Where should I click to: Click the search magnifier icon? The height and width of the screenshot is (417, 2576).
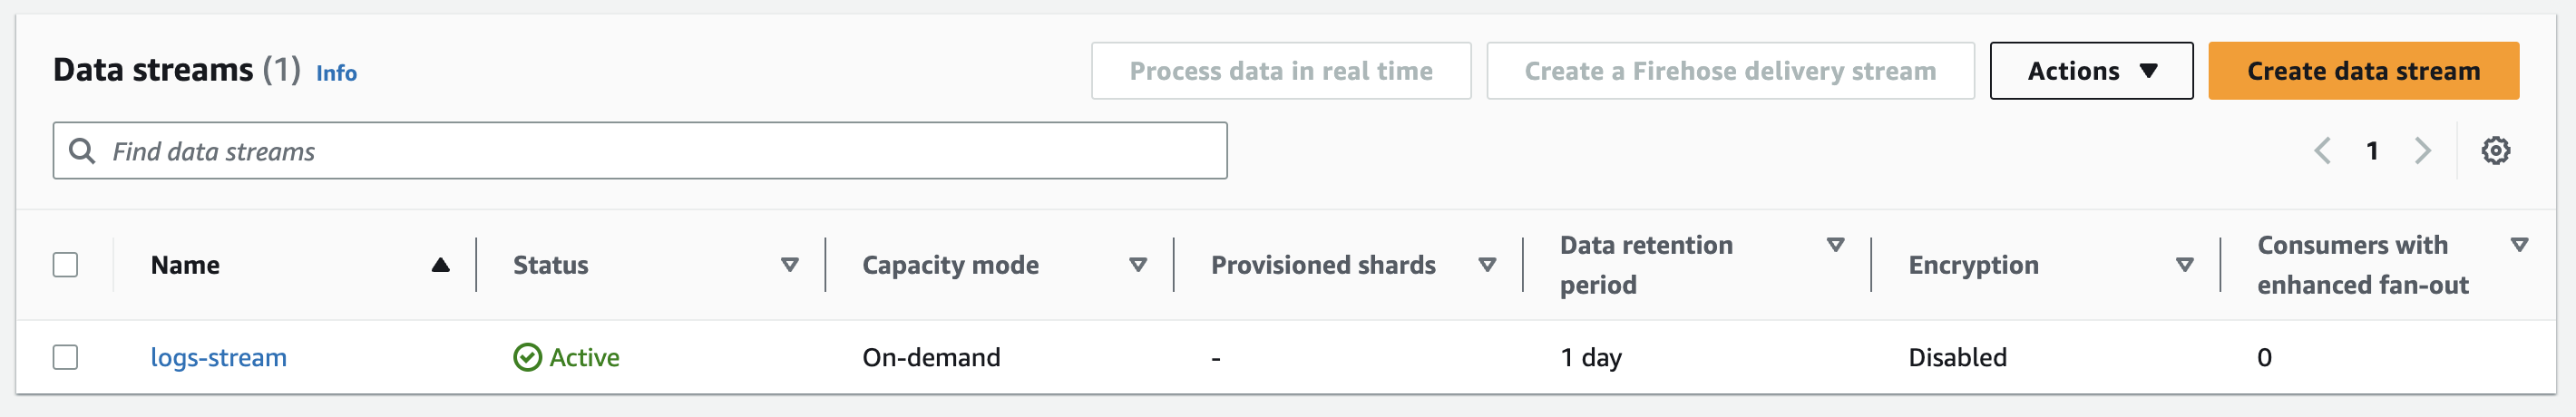click(82, 151)
